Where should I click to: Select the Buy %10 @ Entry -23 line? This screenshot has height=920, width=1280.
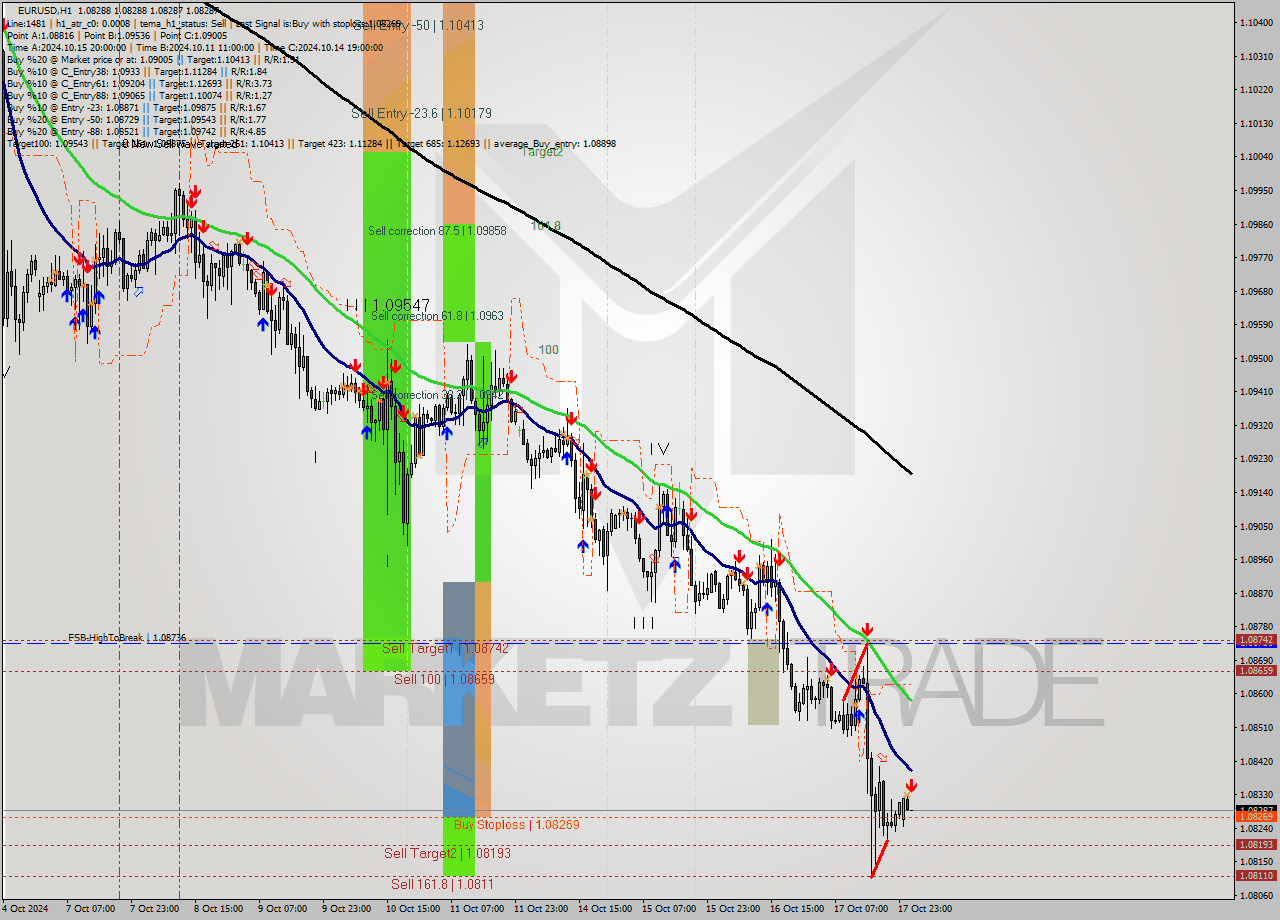click(x=136, y=107)
